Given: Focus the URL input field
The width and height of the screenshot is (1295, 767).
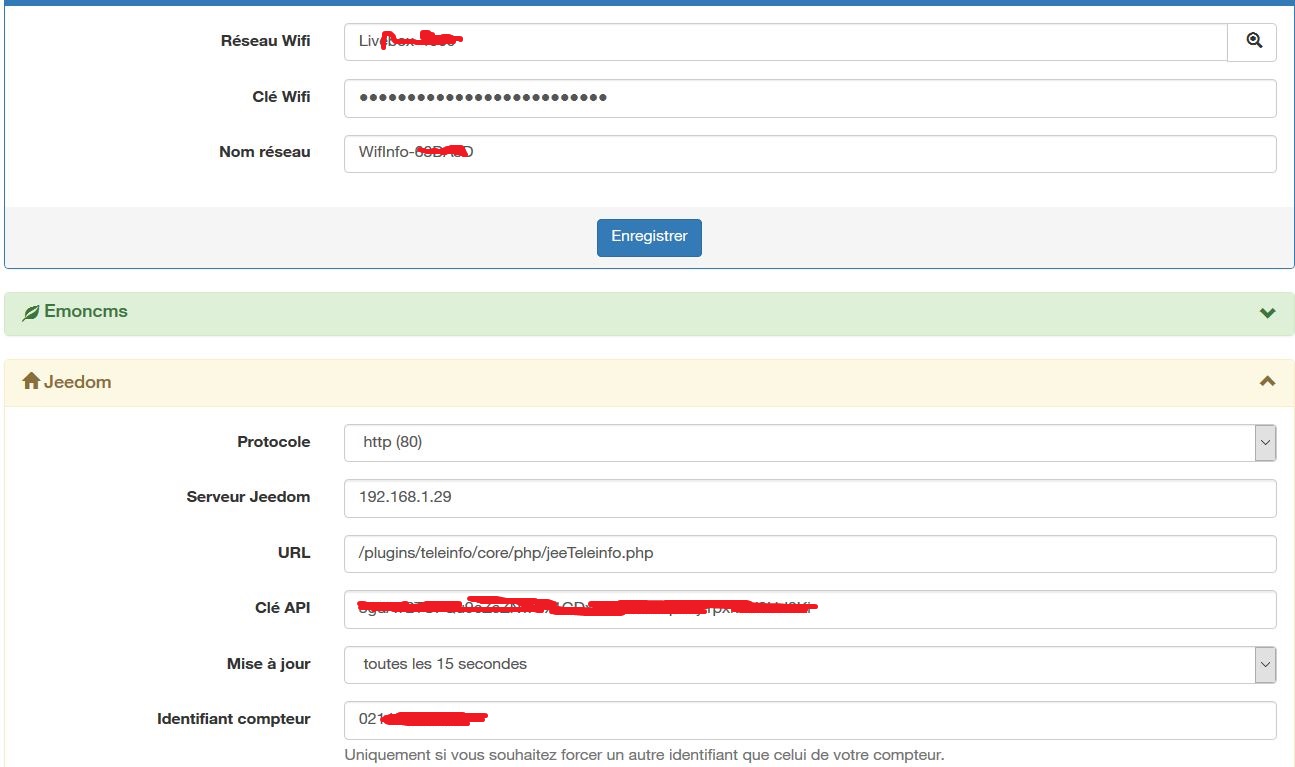Looking at the screenshot, I should coord(810,553).
